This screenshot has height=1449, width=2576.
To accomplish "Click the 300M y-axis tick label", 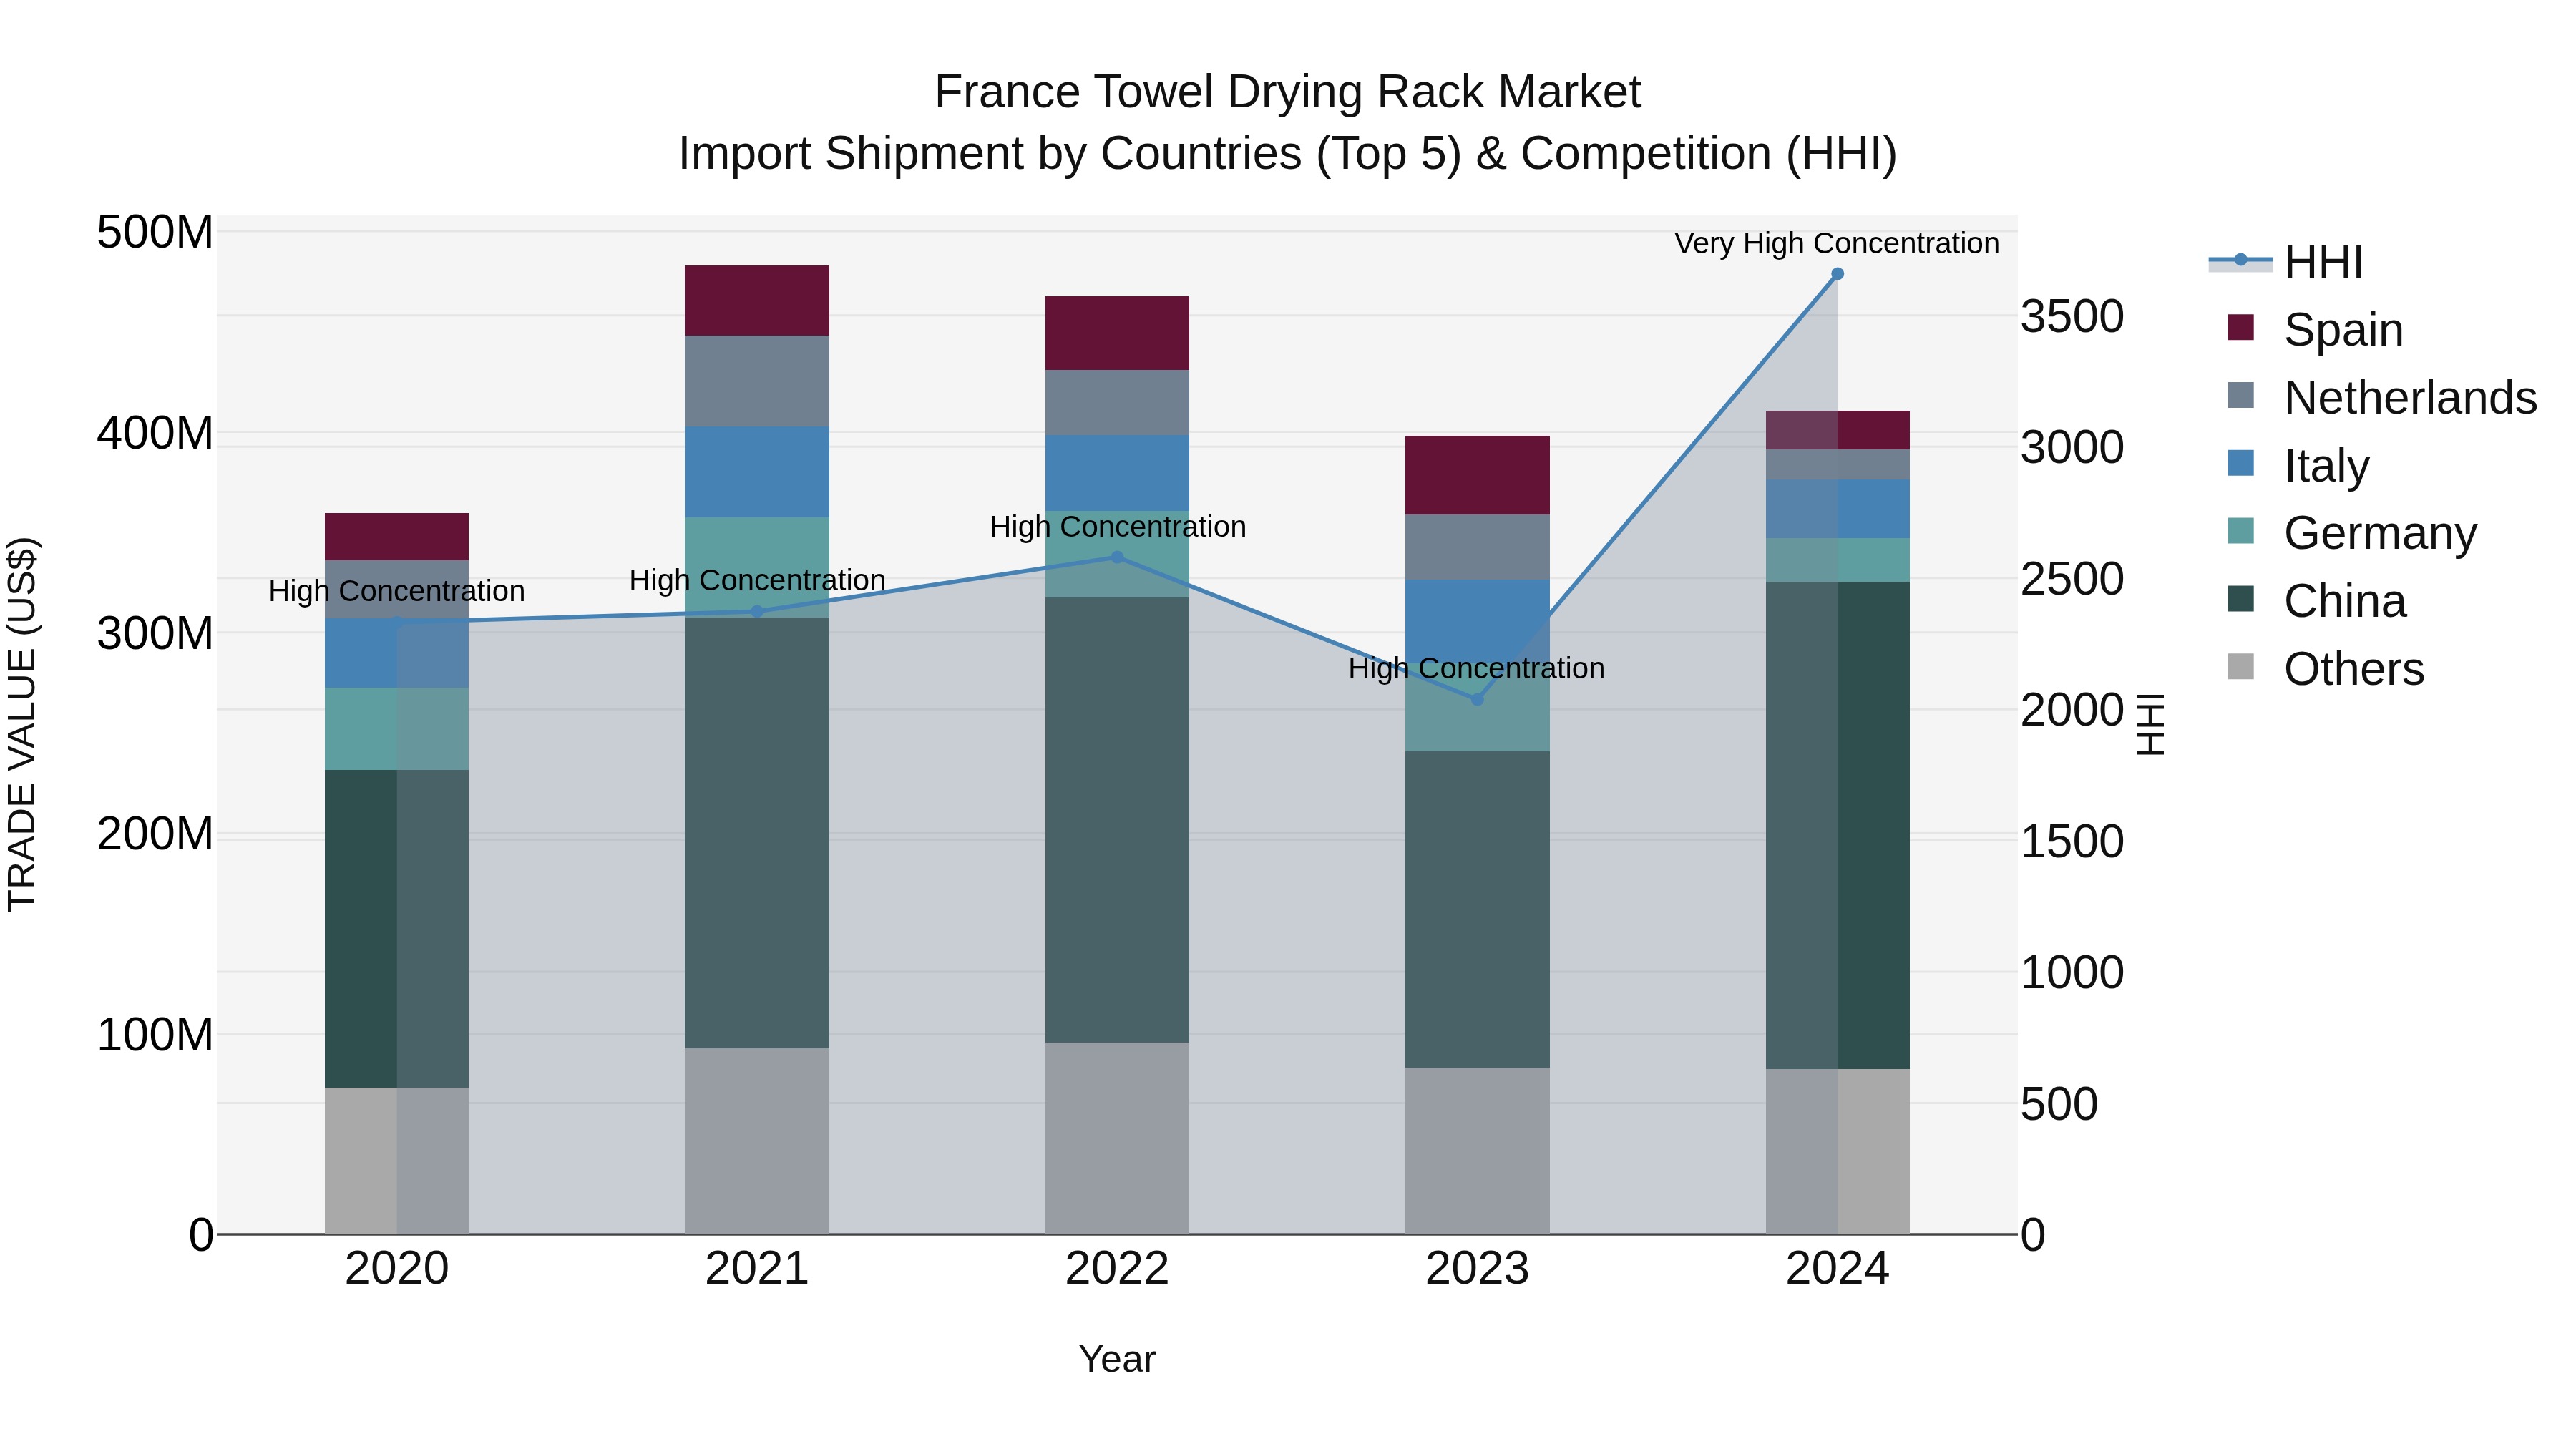I will point(155,633).
